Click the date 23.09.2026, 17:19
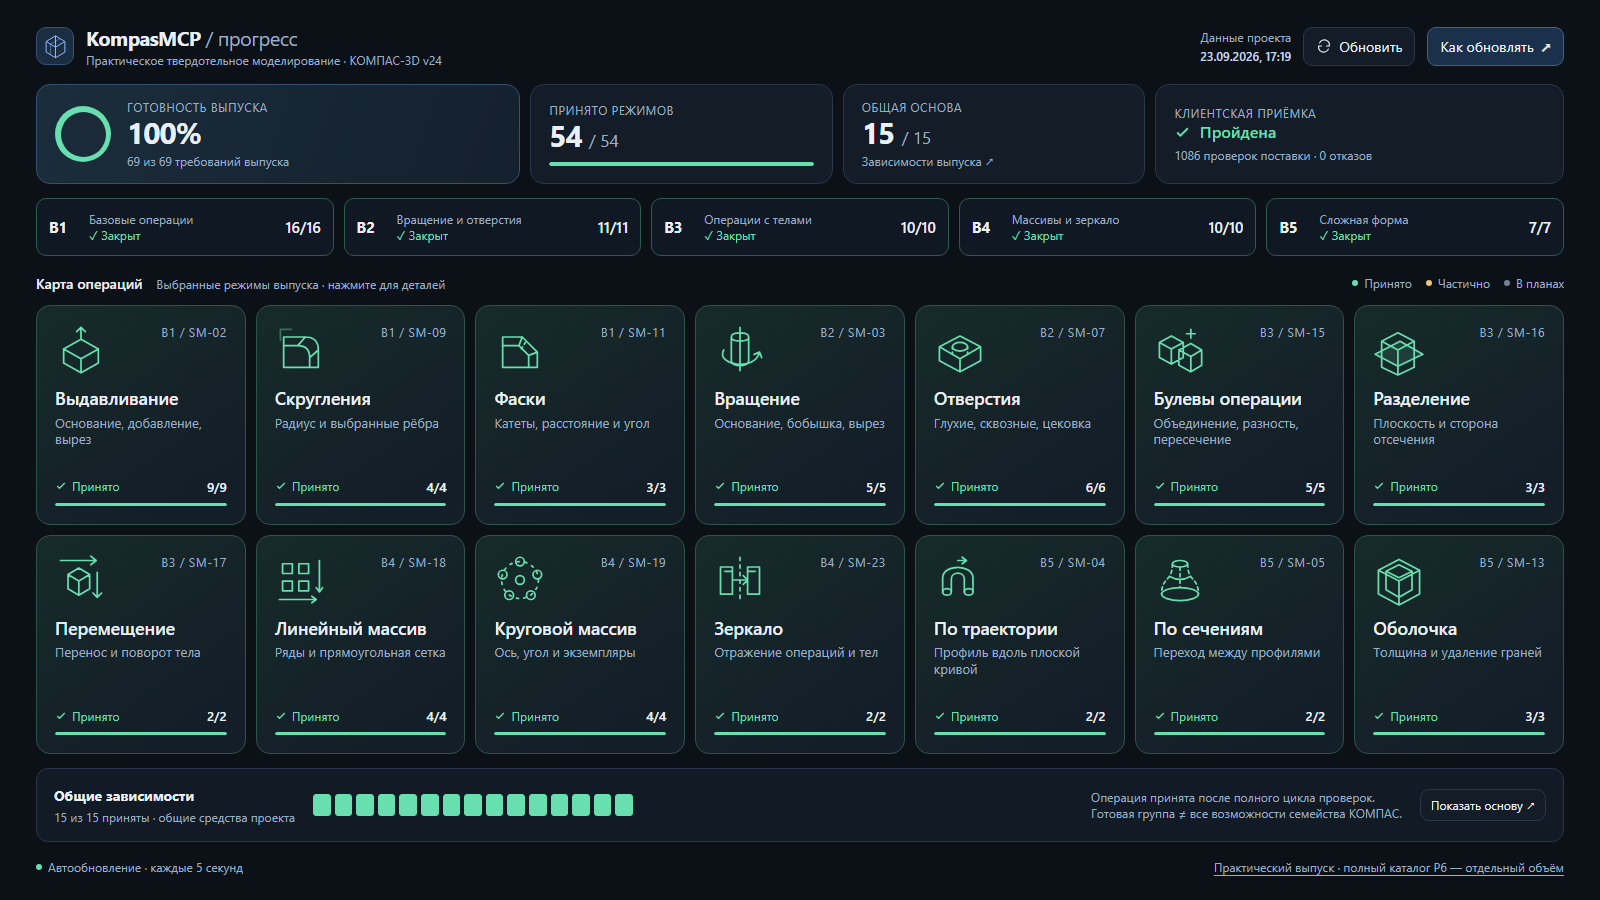Viewport: 1600px width, 900px height. click(1245, 57)
